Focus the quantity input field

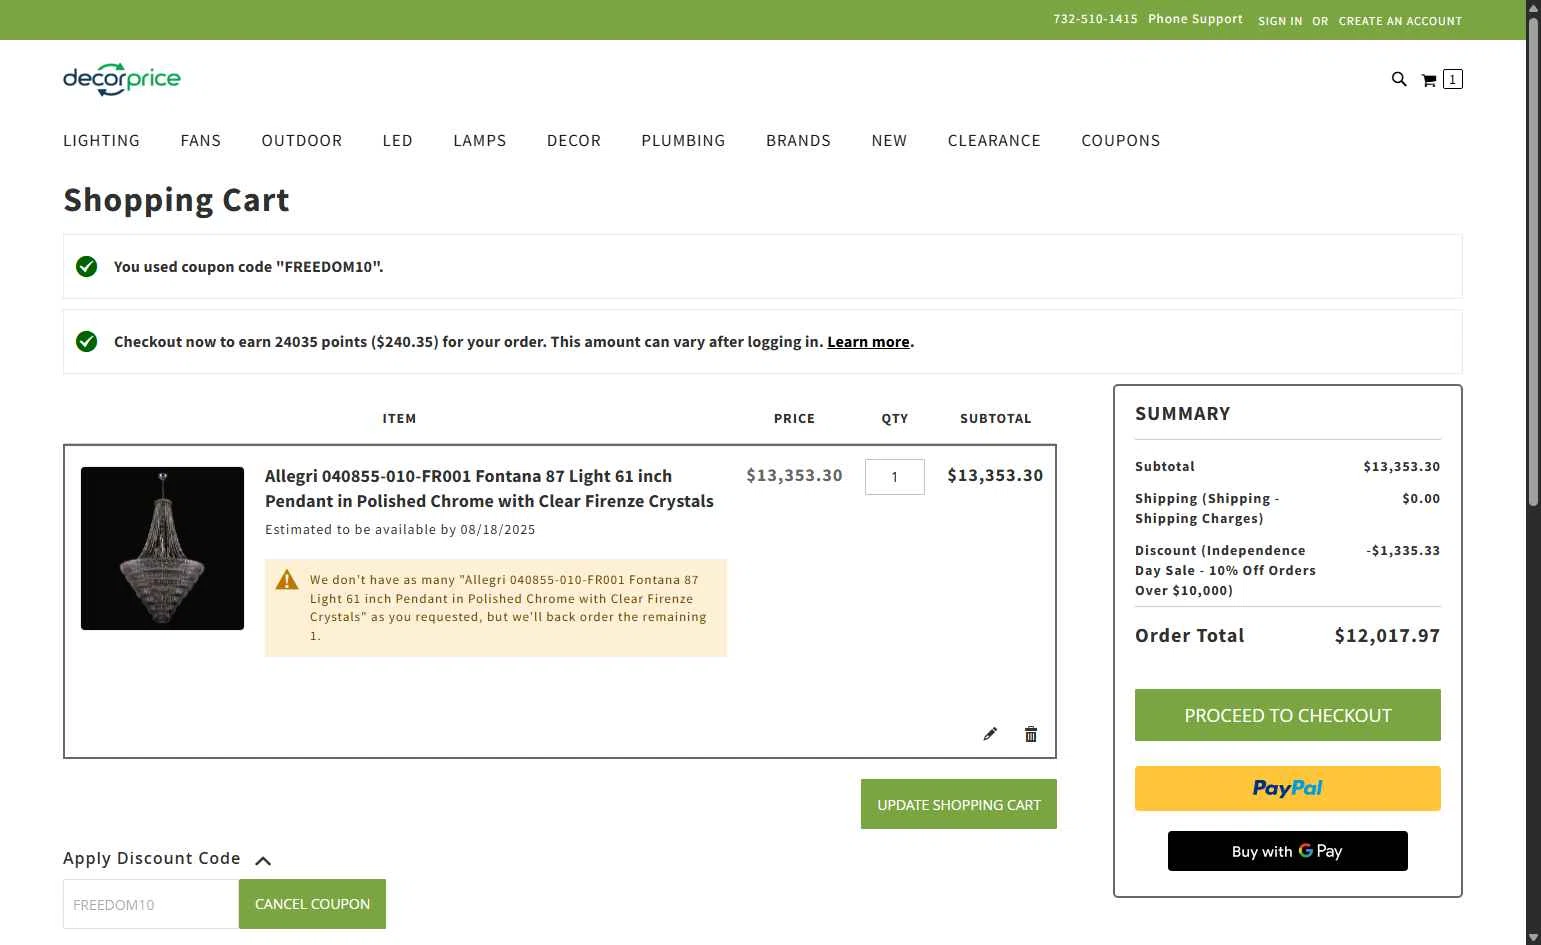pyautogui.click(x=895, y=477)
